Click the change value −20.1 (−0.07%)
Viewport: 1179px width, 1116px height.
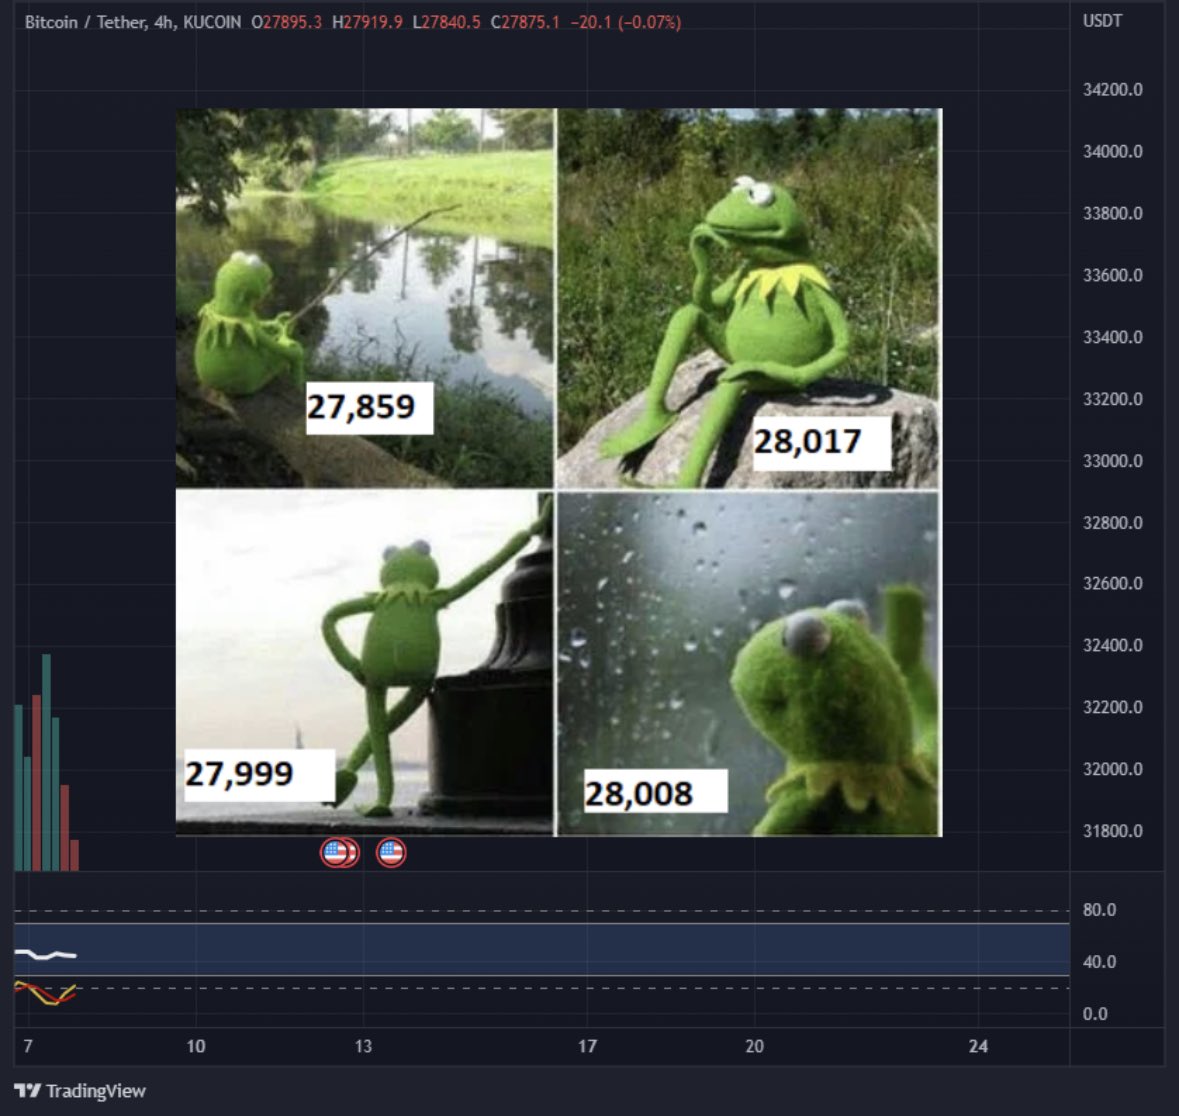click(x=626, y=23)
